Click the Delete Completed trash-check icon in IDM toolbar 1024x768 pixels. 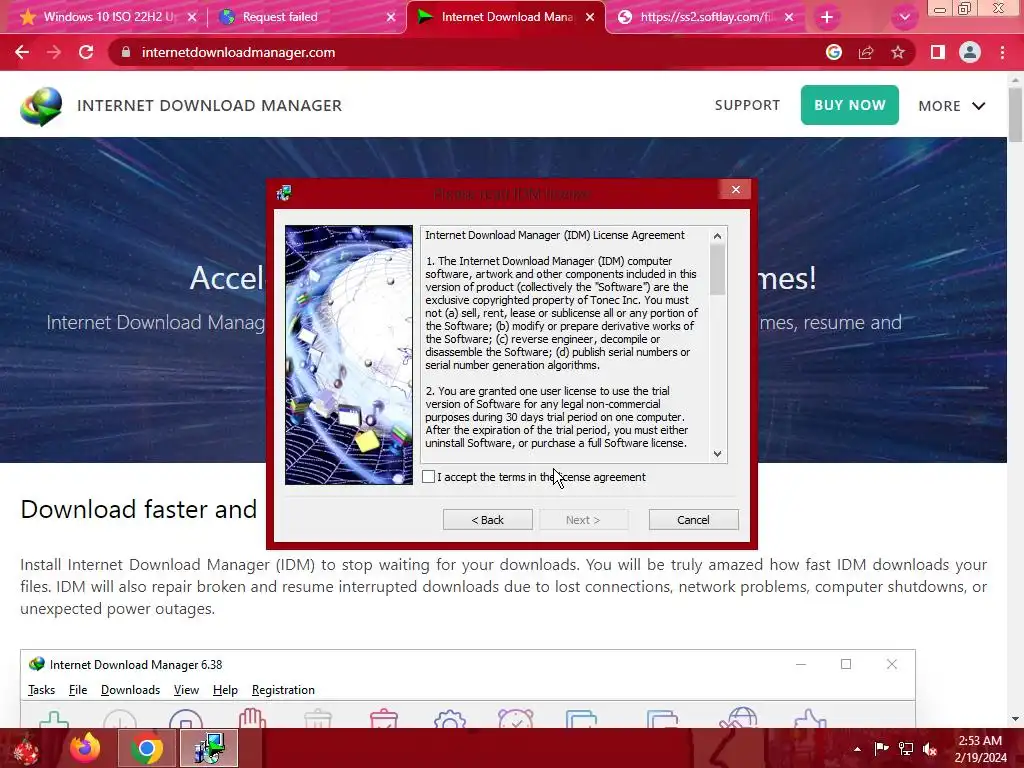pos(383,719)
